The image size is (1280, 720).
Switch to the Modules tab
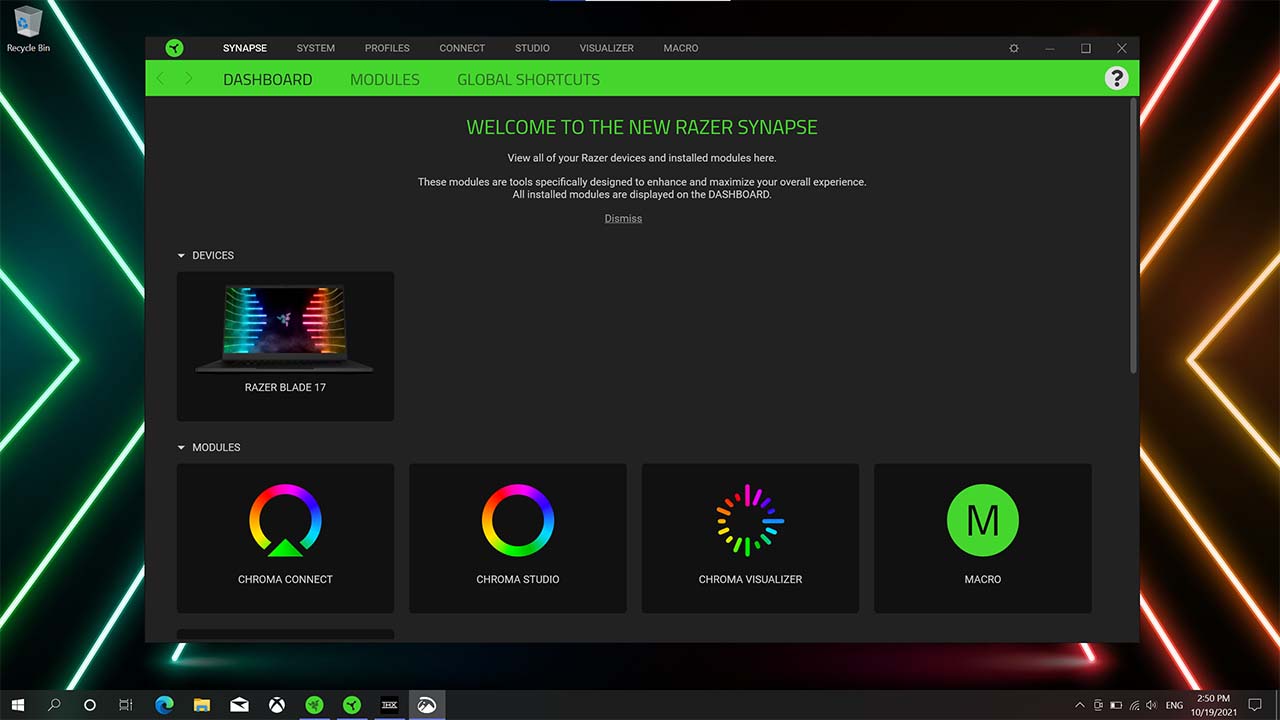[x=384, y=79]
